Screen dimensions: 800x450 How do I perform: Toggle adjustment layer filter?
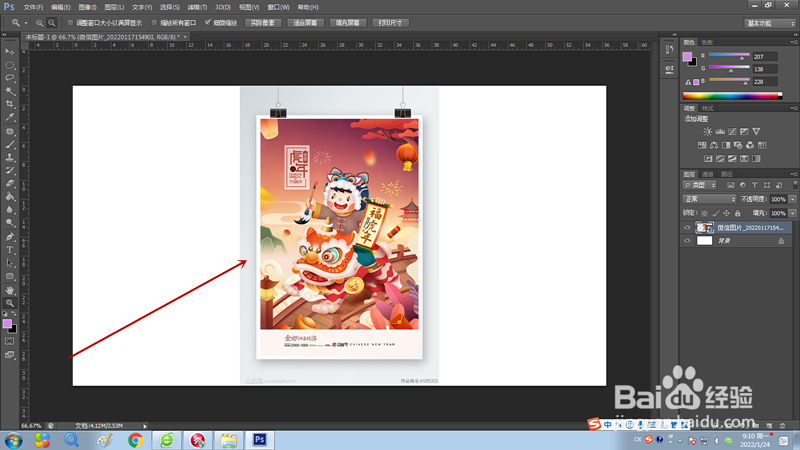tap(743, 185)
